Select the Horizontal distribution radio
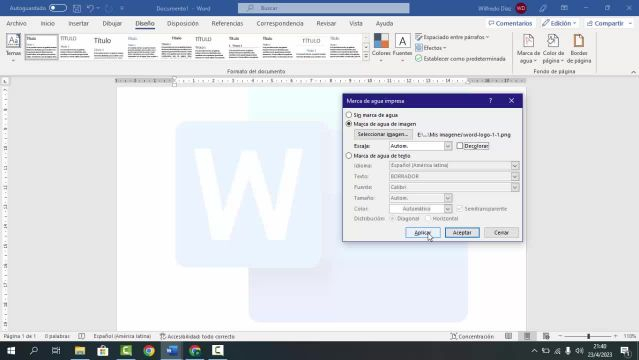 point(428,219)
